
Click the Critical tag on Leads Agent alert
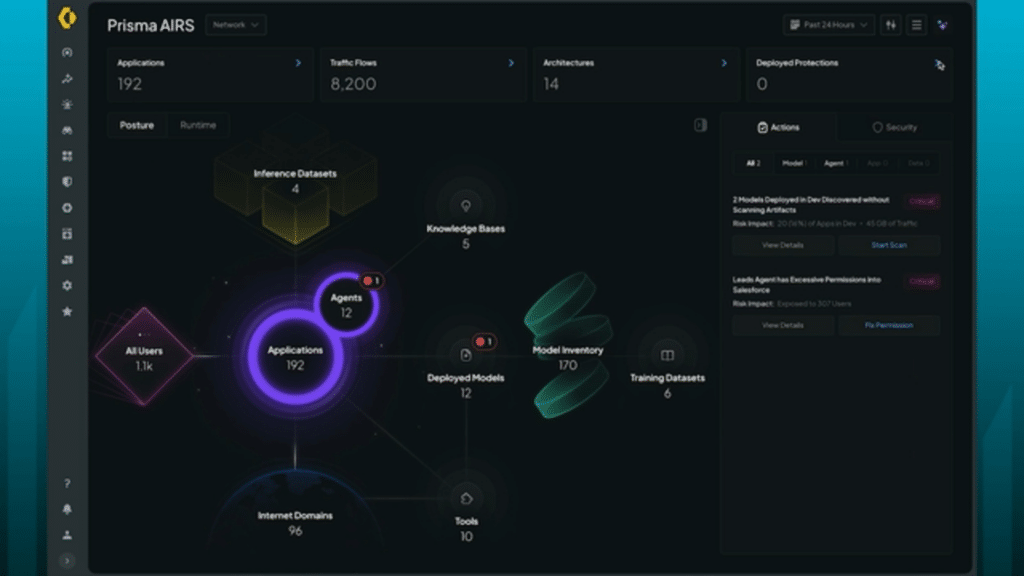pyautogui.click(x=923, y=281)
